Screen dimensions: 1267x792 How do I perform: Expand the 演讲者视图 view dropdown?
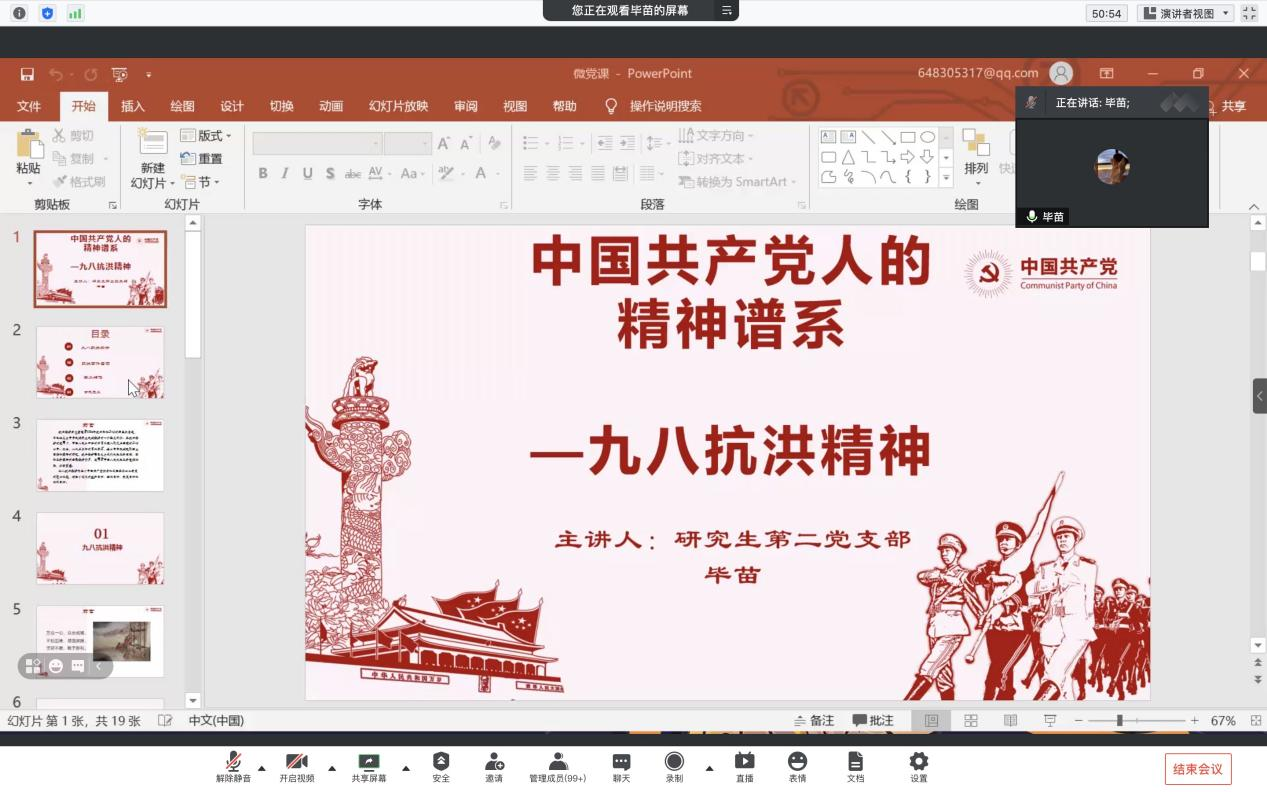click(1186, 13)
